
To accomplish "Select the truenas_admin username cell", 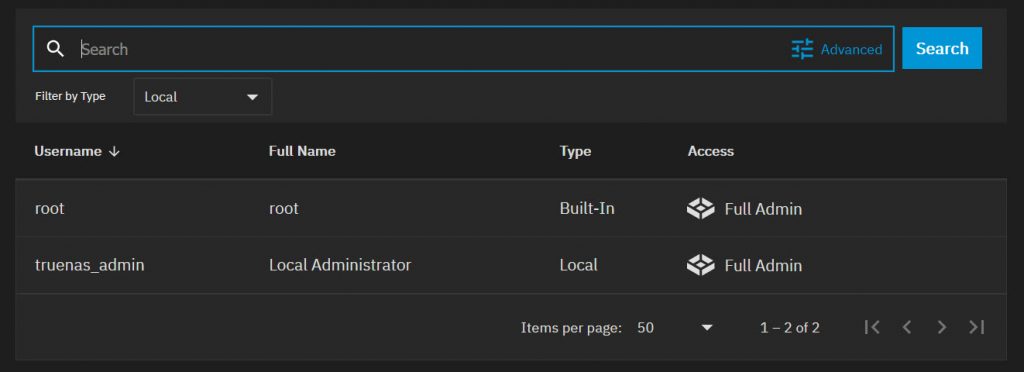I will (x=89, y=266).
